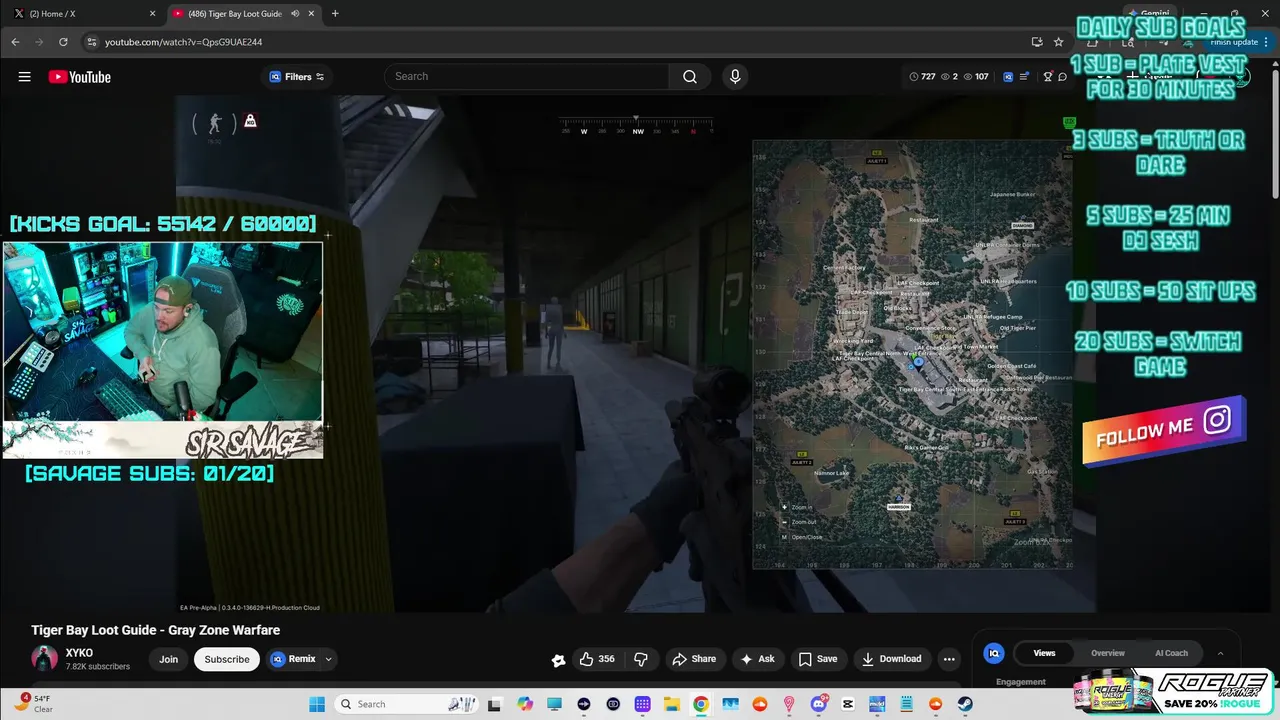Mute the tab audio speaker icon
The image size is (1280, 720).
coord(295,14)
